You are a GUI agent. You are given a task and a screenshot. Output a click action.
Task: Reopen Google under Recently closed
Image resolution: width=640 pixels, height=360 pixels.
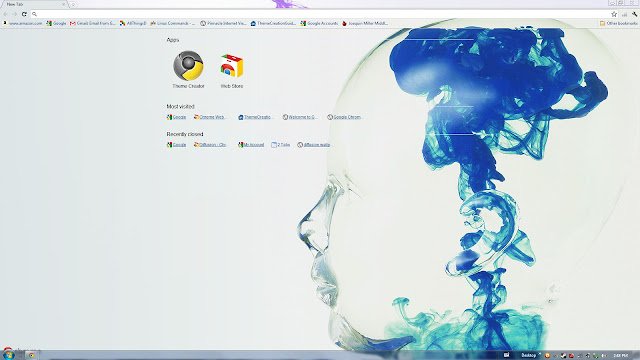coord(176,145)
